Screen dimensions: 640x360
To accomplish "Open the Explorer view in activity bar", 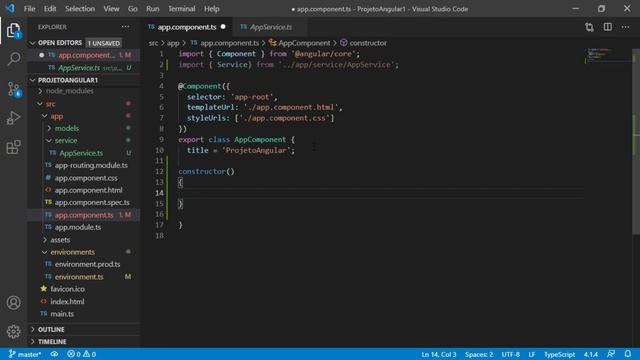I will pos(13,31).
